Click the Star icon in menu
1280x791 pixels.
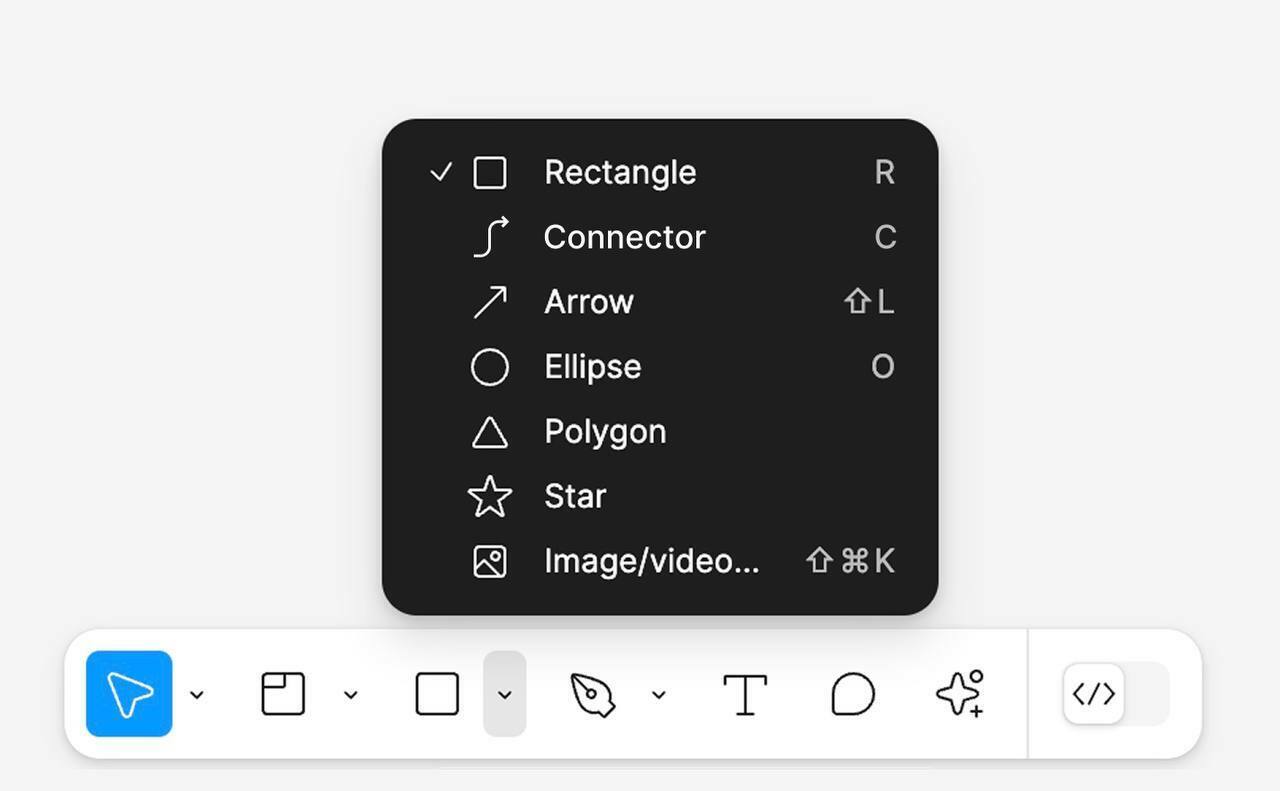pyautogui.click(x=490, y=496)
